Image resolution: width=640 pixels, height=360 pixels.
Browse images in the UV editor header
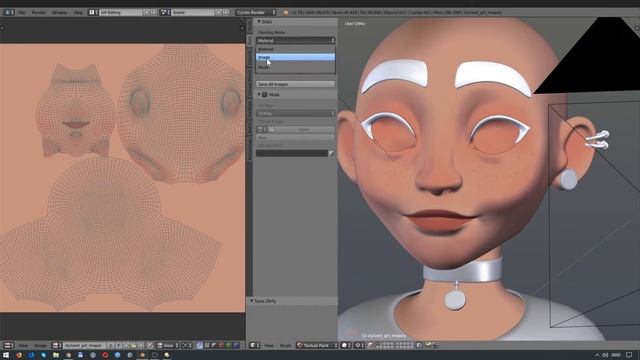coord(57,345)
